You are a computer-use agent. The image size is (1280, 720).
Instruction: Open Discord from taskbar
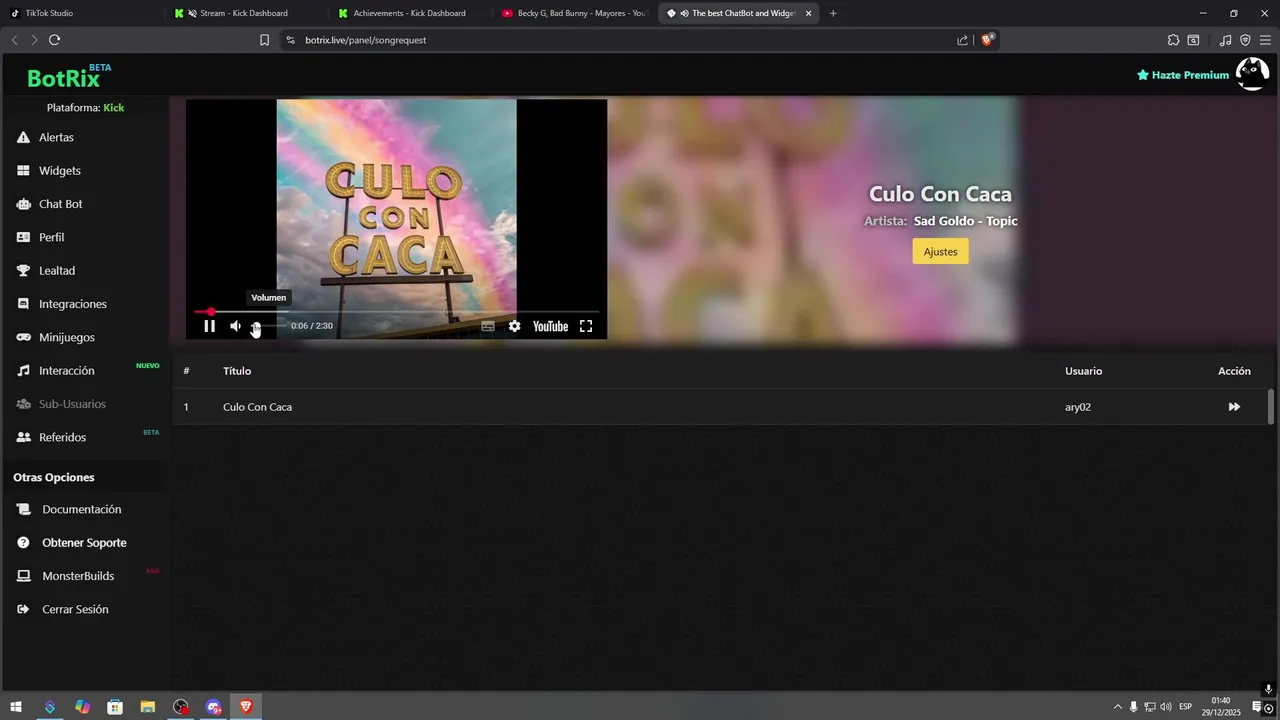213,707
